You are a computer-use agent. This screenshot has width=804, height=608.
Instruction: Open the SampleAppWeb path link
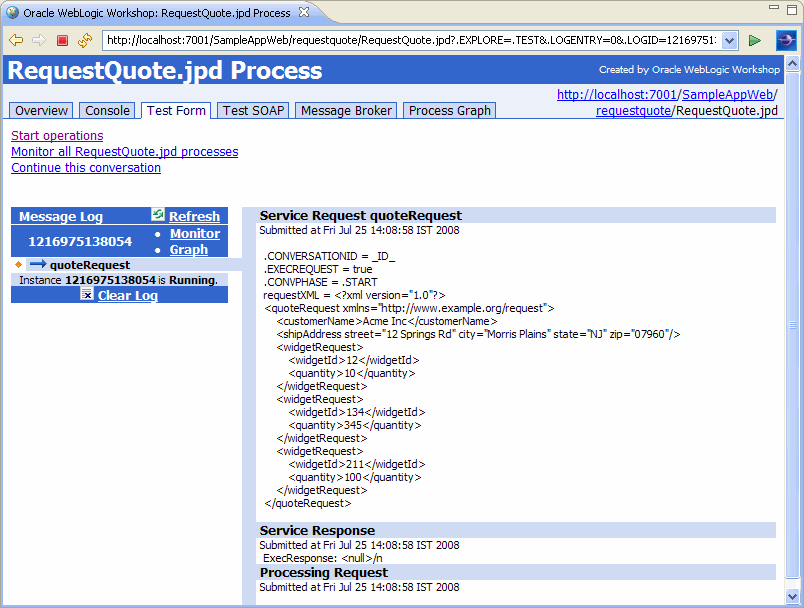click(x=727, y=95)
